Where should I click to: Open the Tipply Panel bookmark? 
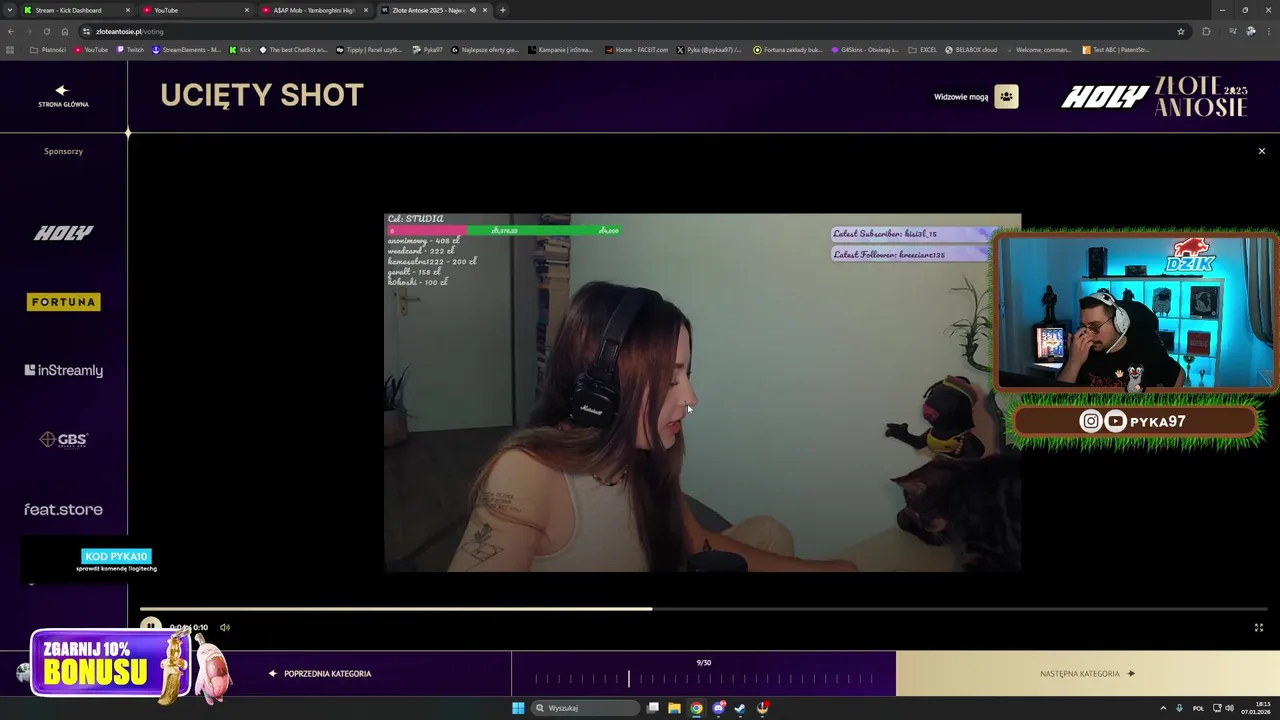click(369, 50)
